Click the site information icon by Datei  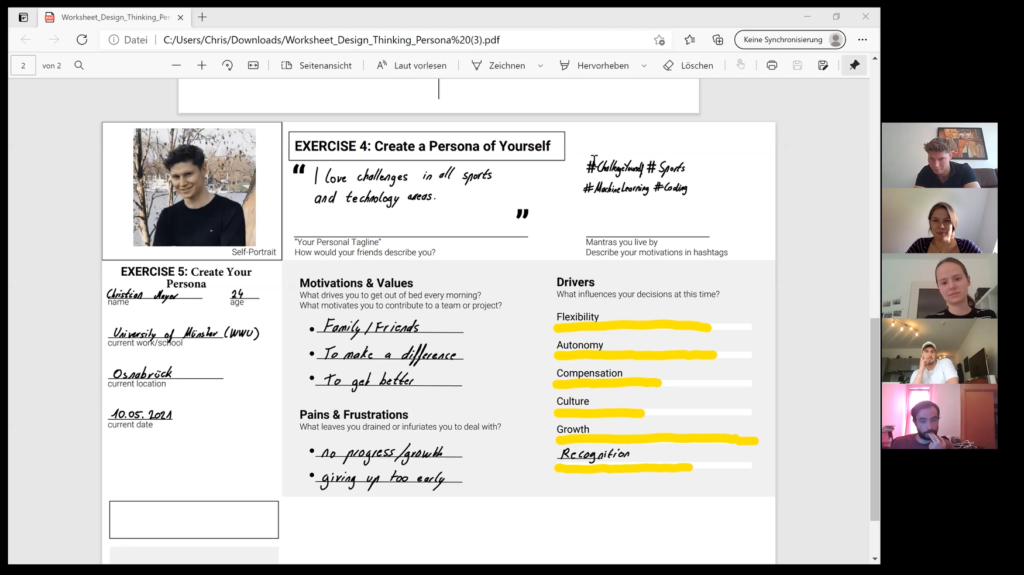[x=114, y=40]
